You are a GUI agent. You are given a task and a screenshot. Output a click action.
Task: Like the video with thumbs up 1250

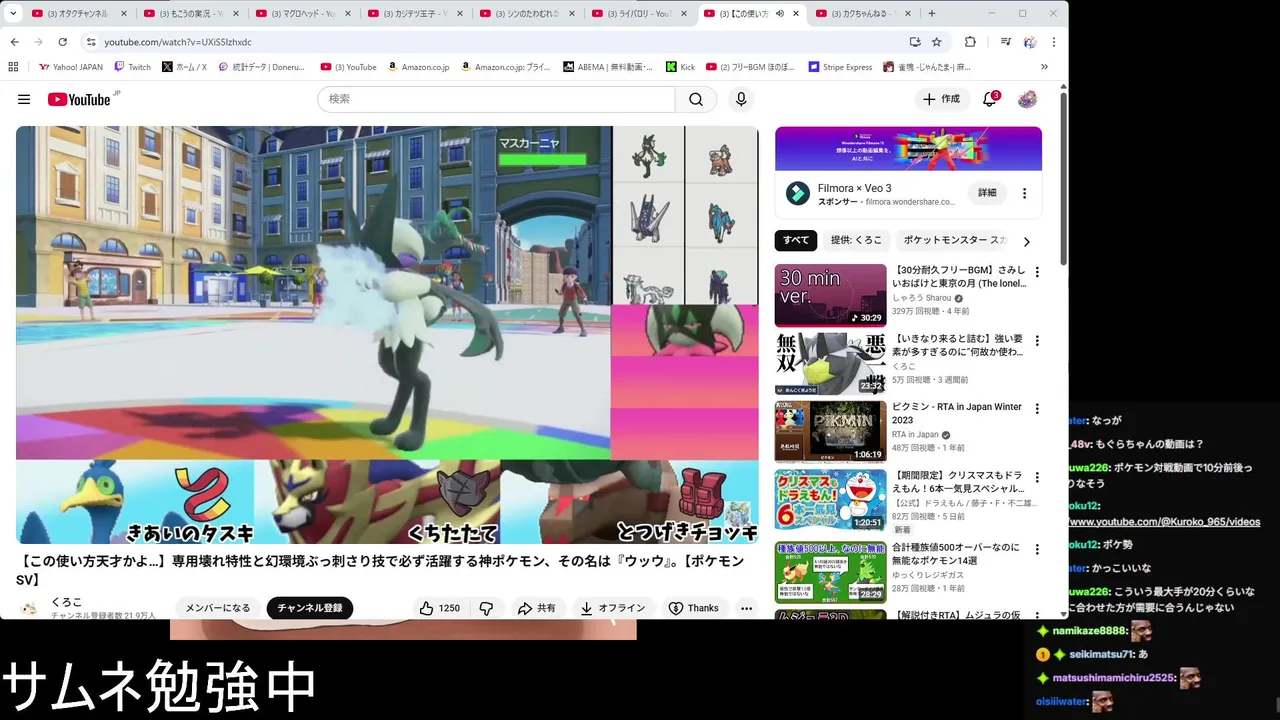[439, 608]
